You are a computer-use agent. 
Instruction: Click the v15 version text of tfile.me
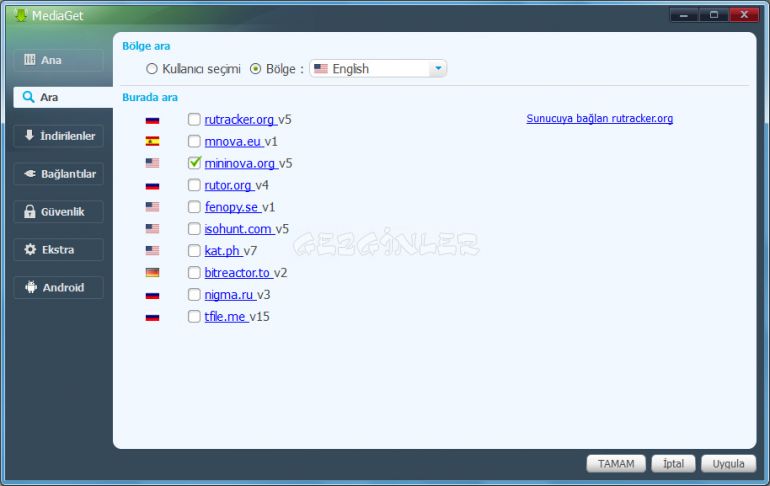[259, 317]
